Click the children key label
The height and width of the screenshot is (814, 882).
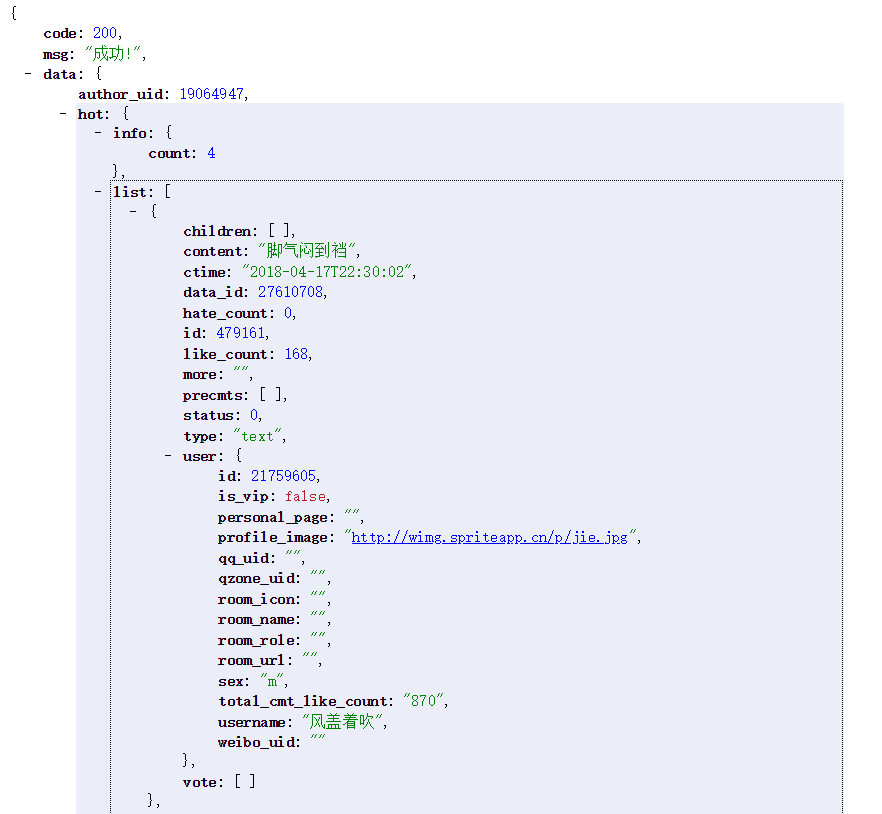[217, 232]
